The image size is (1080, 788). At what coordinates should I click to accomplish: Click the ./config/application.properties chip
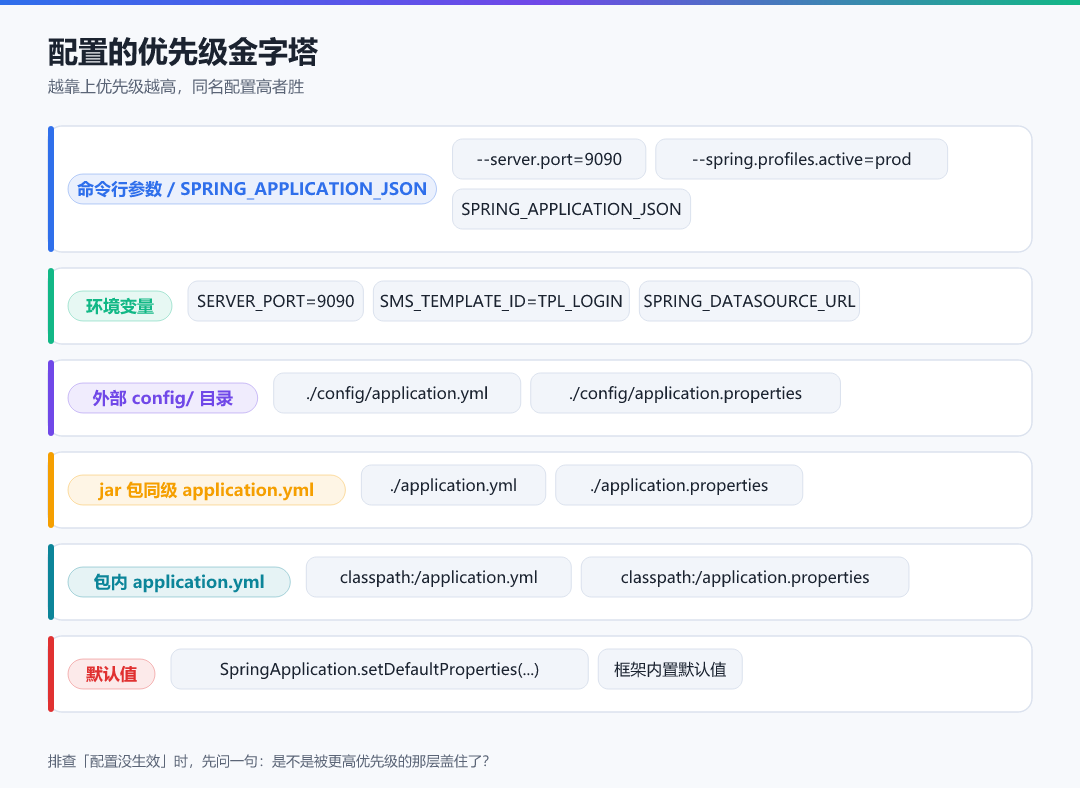tap(685, 393)
